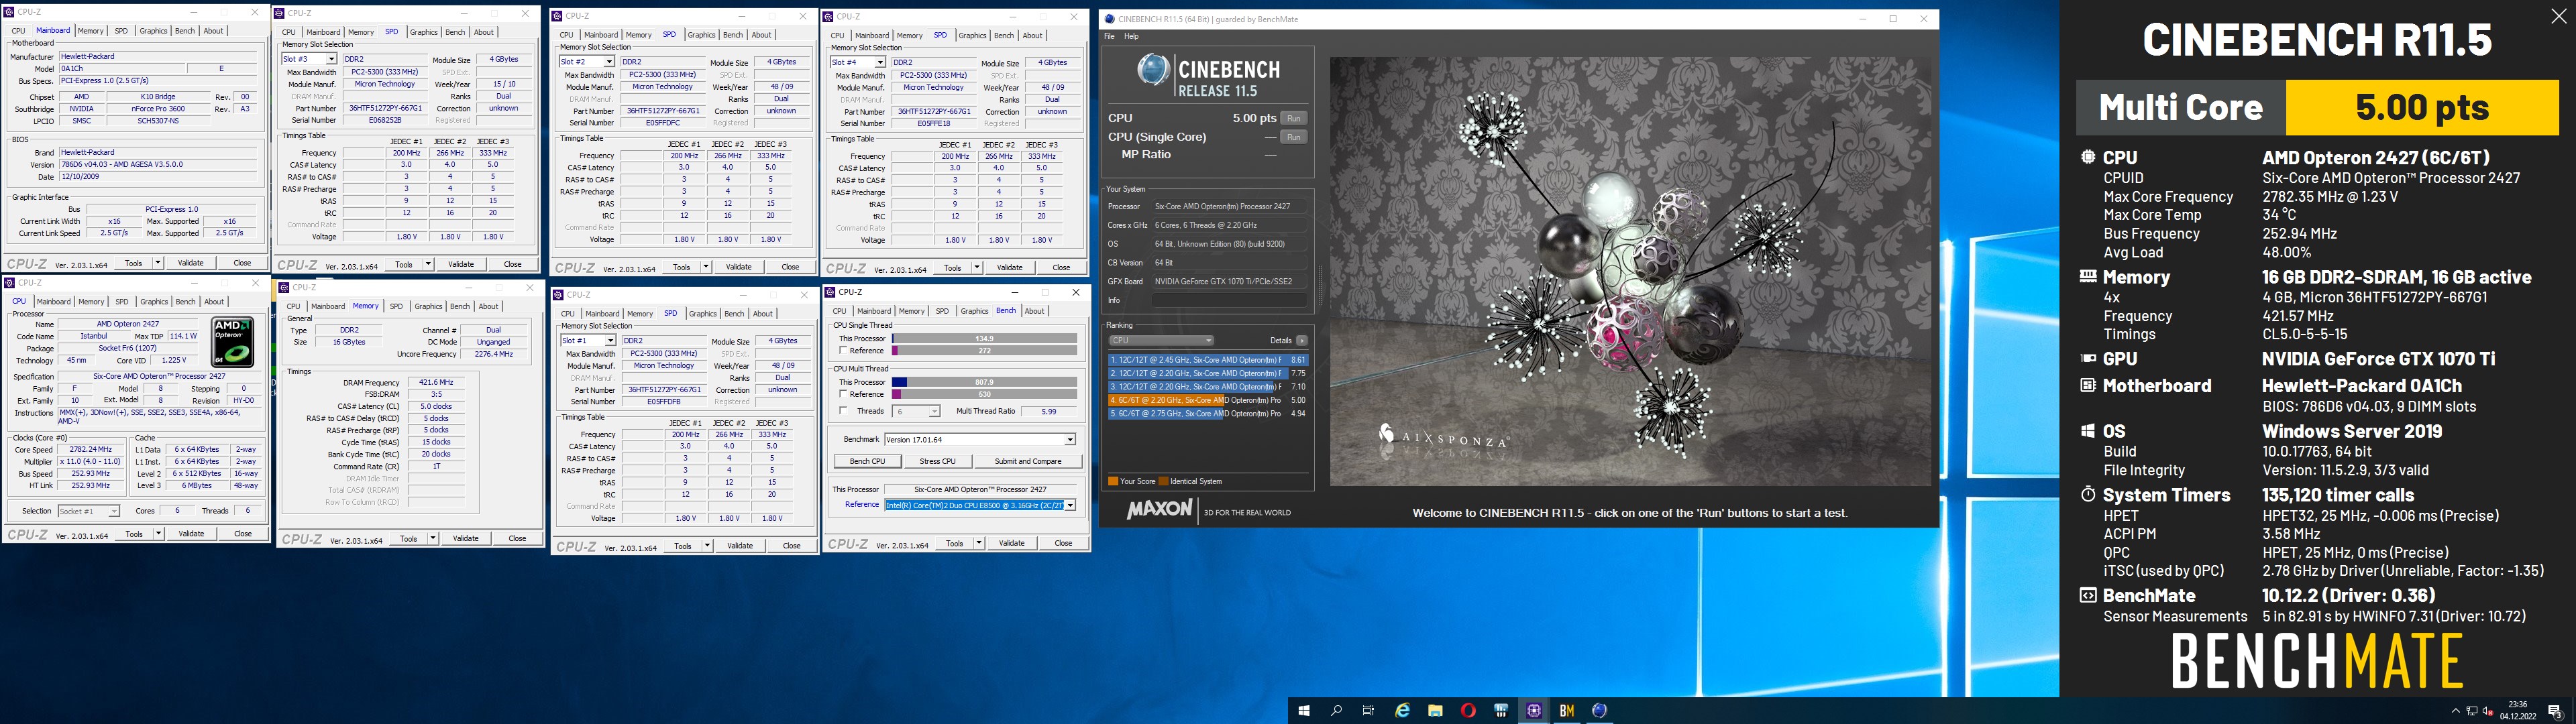This screenshot has width=2576, height=724.
Task: Open Graphics tab in CPU-Z Memory window
Action: click(x=428, y=307)
